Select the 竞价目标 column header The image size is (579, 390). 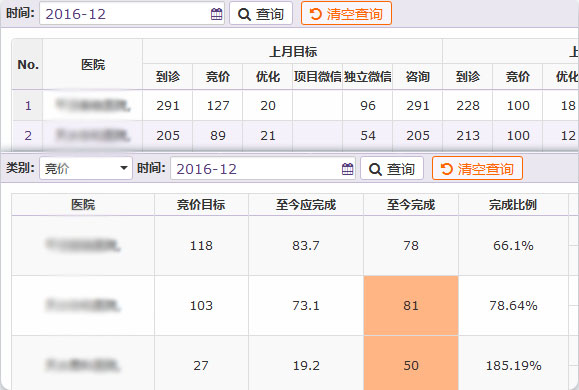point(201,204)
